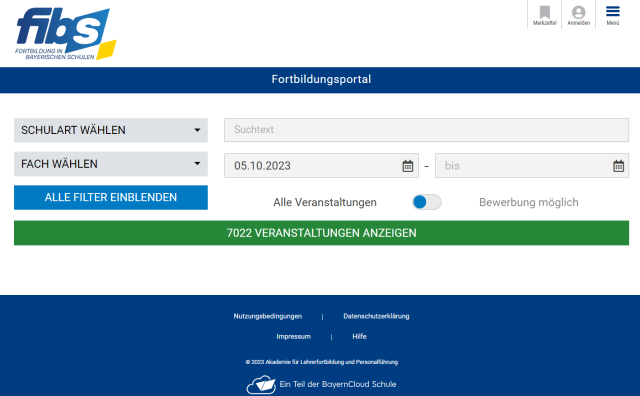Expand the Schulart wählen dropdown

[111, 130]
